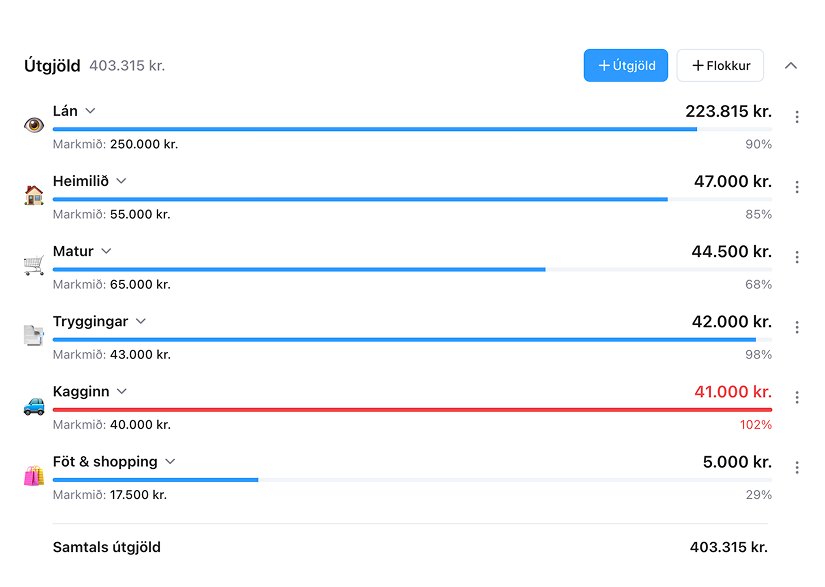Image resolution: width=825 pixels, height=587 pixels.
Task: Click the car icon for Kagginn
Action: (x=35, y=405)
